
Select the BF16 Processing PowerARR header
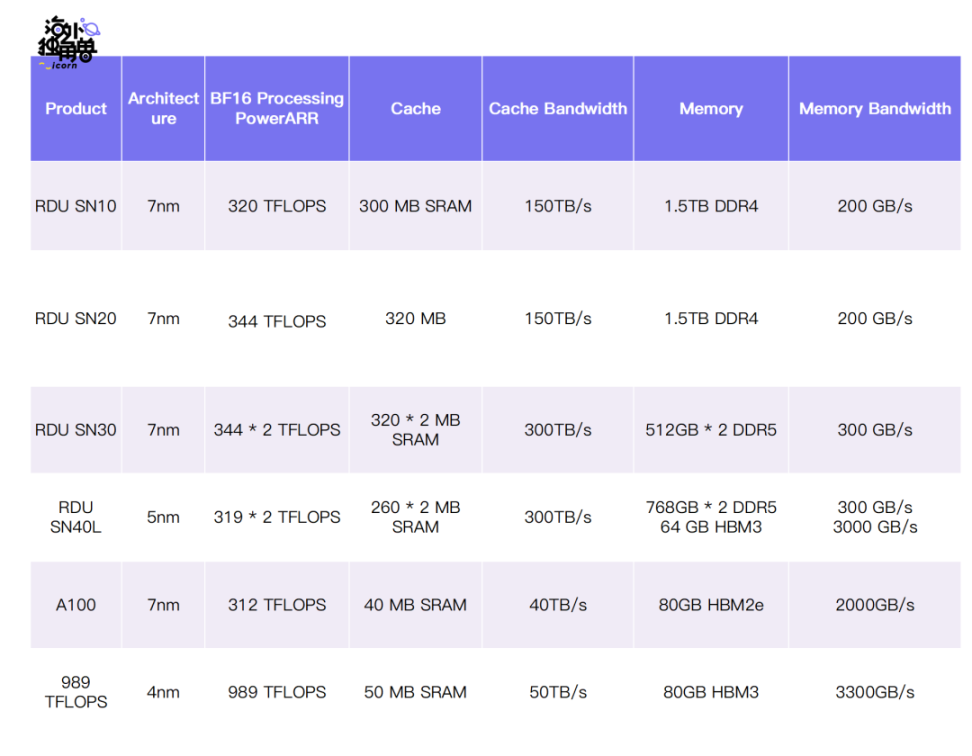click(x=276, y=108)
